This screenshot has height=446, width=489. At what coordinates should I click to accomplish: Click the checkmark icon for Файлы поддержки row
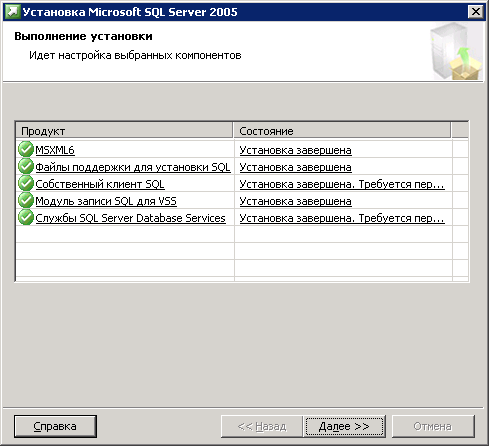tap(26, 166)
